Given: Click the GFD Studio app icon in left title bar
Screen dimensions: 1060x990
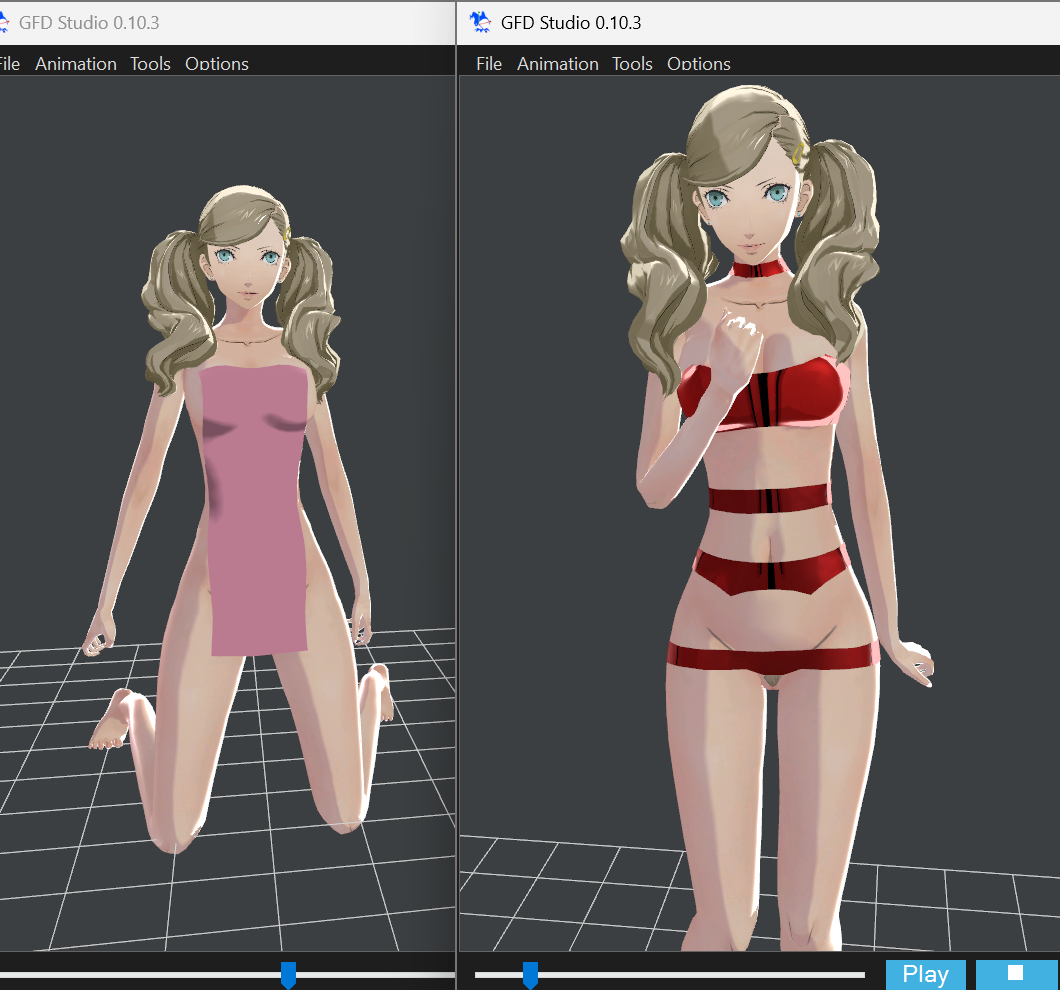Looking at the screenshot, I should click(3, 22).
